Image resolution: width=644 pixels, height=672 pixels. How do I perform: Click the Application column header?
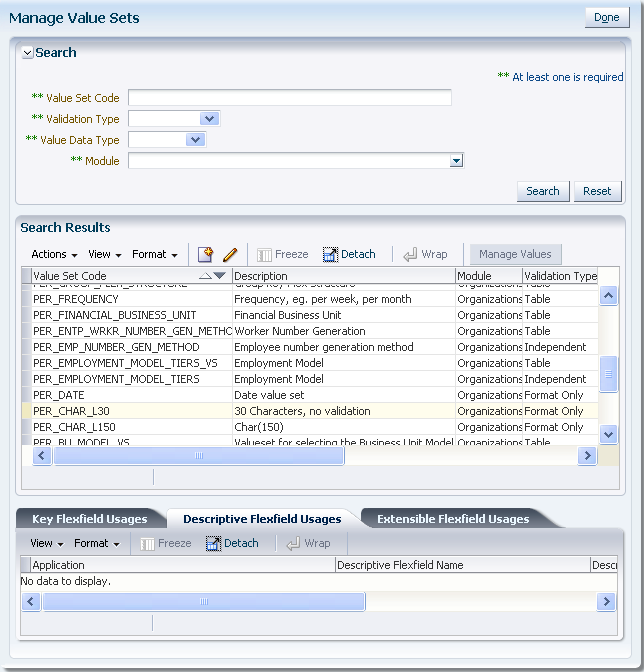[x=183, y=565]
